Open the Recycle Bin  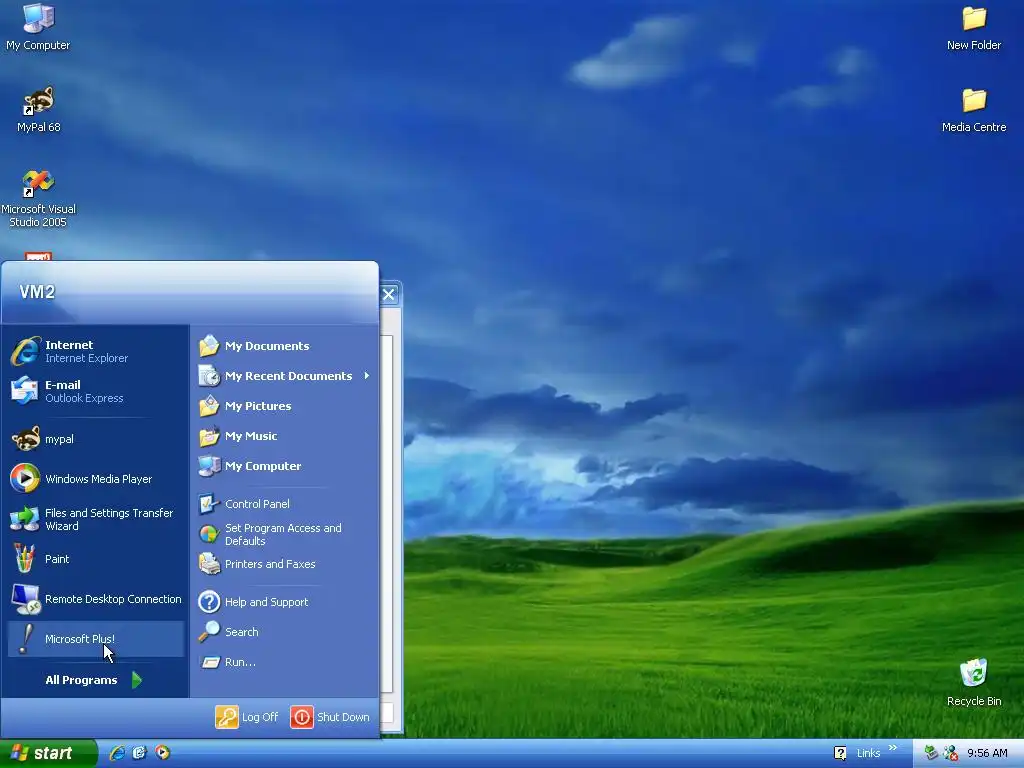point(974,683)
